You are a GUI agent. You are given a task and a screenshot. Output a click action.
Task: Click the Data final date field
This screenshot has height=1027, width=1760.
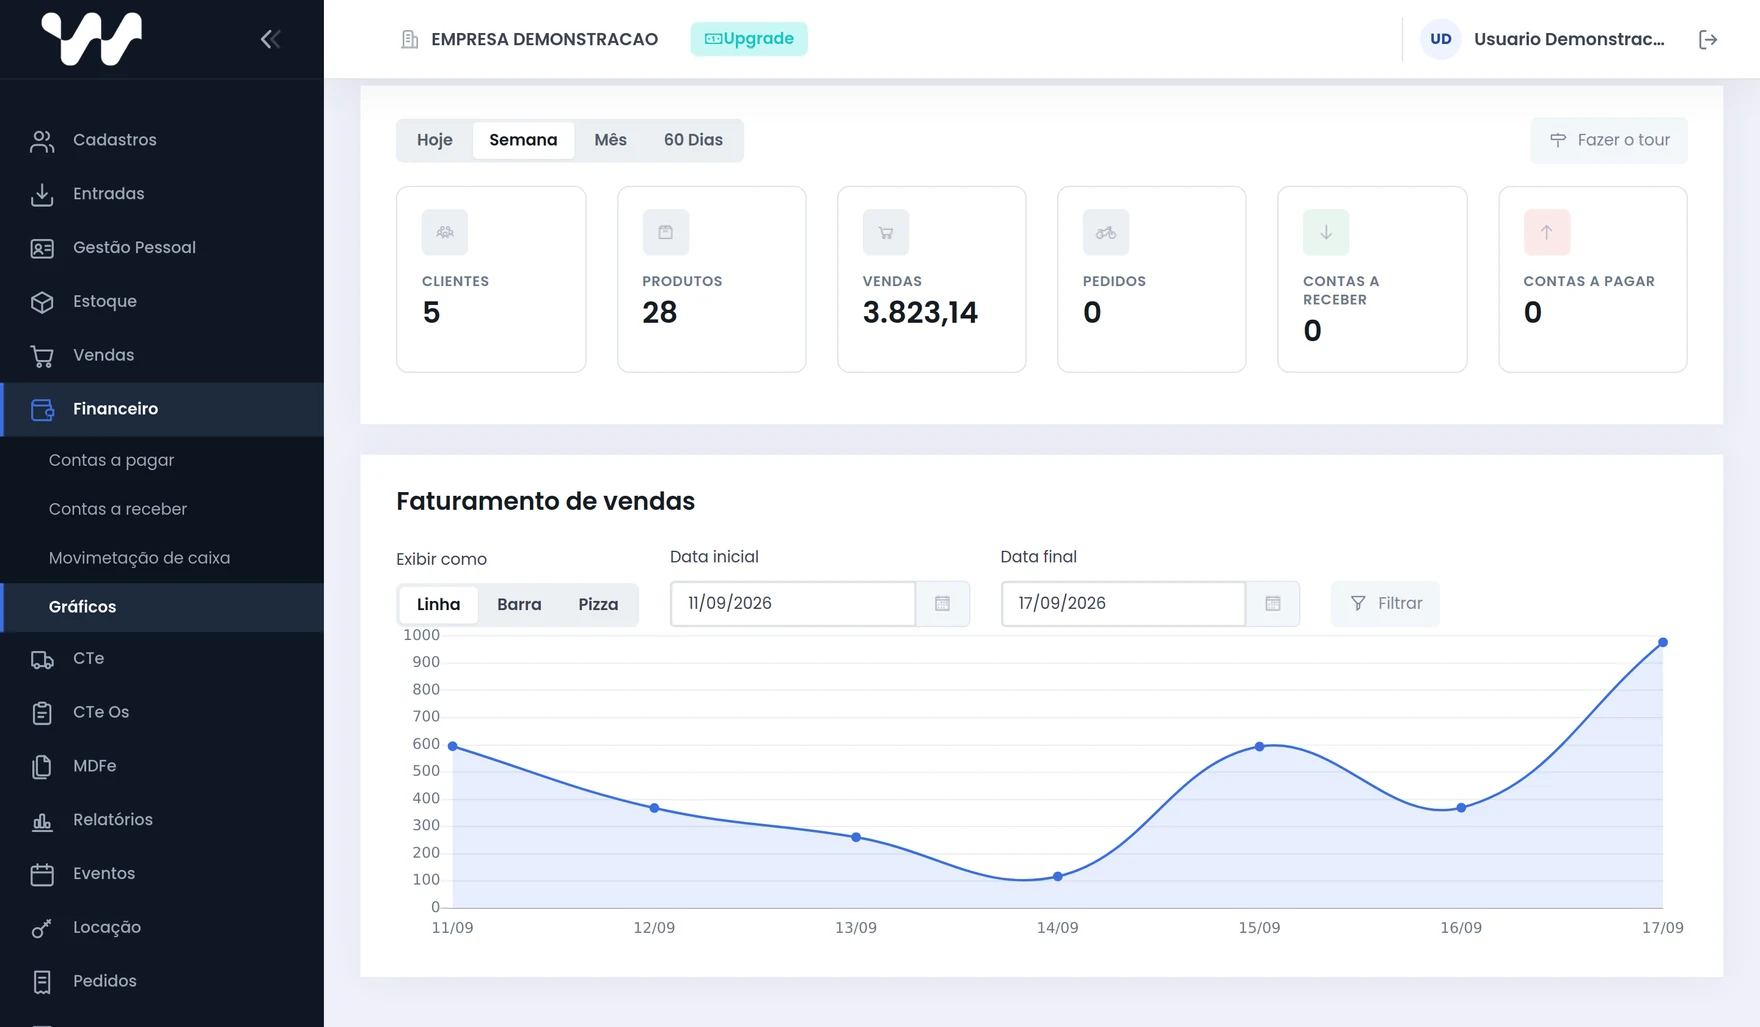[x=1124, y=604]
